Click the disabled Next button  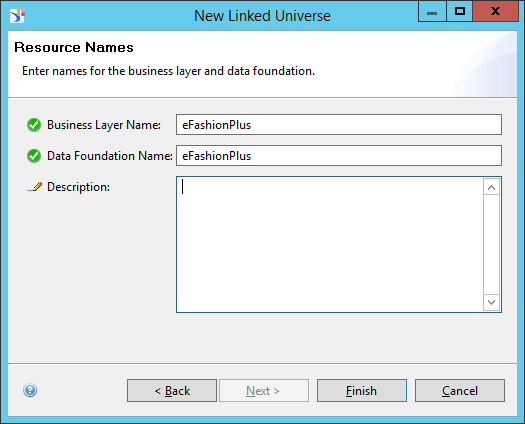click(x=264, y=391)
